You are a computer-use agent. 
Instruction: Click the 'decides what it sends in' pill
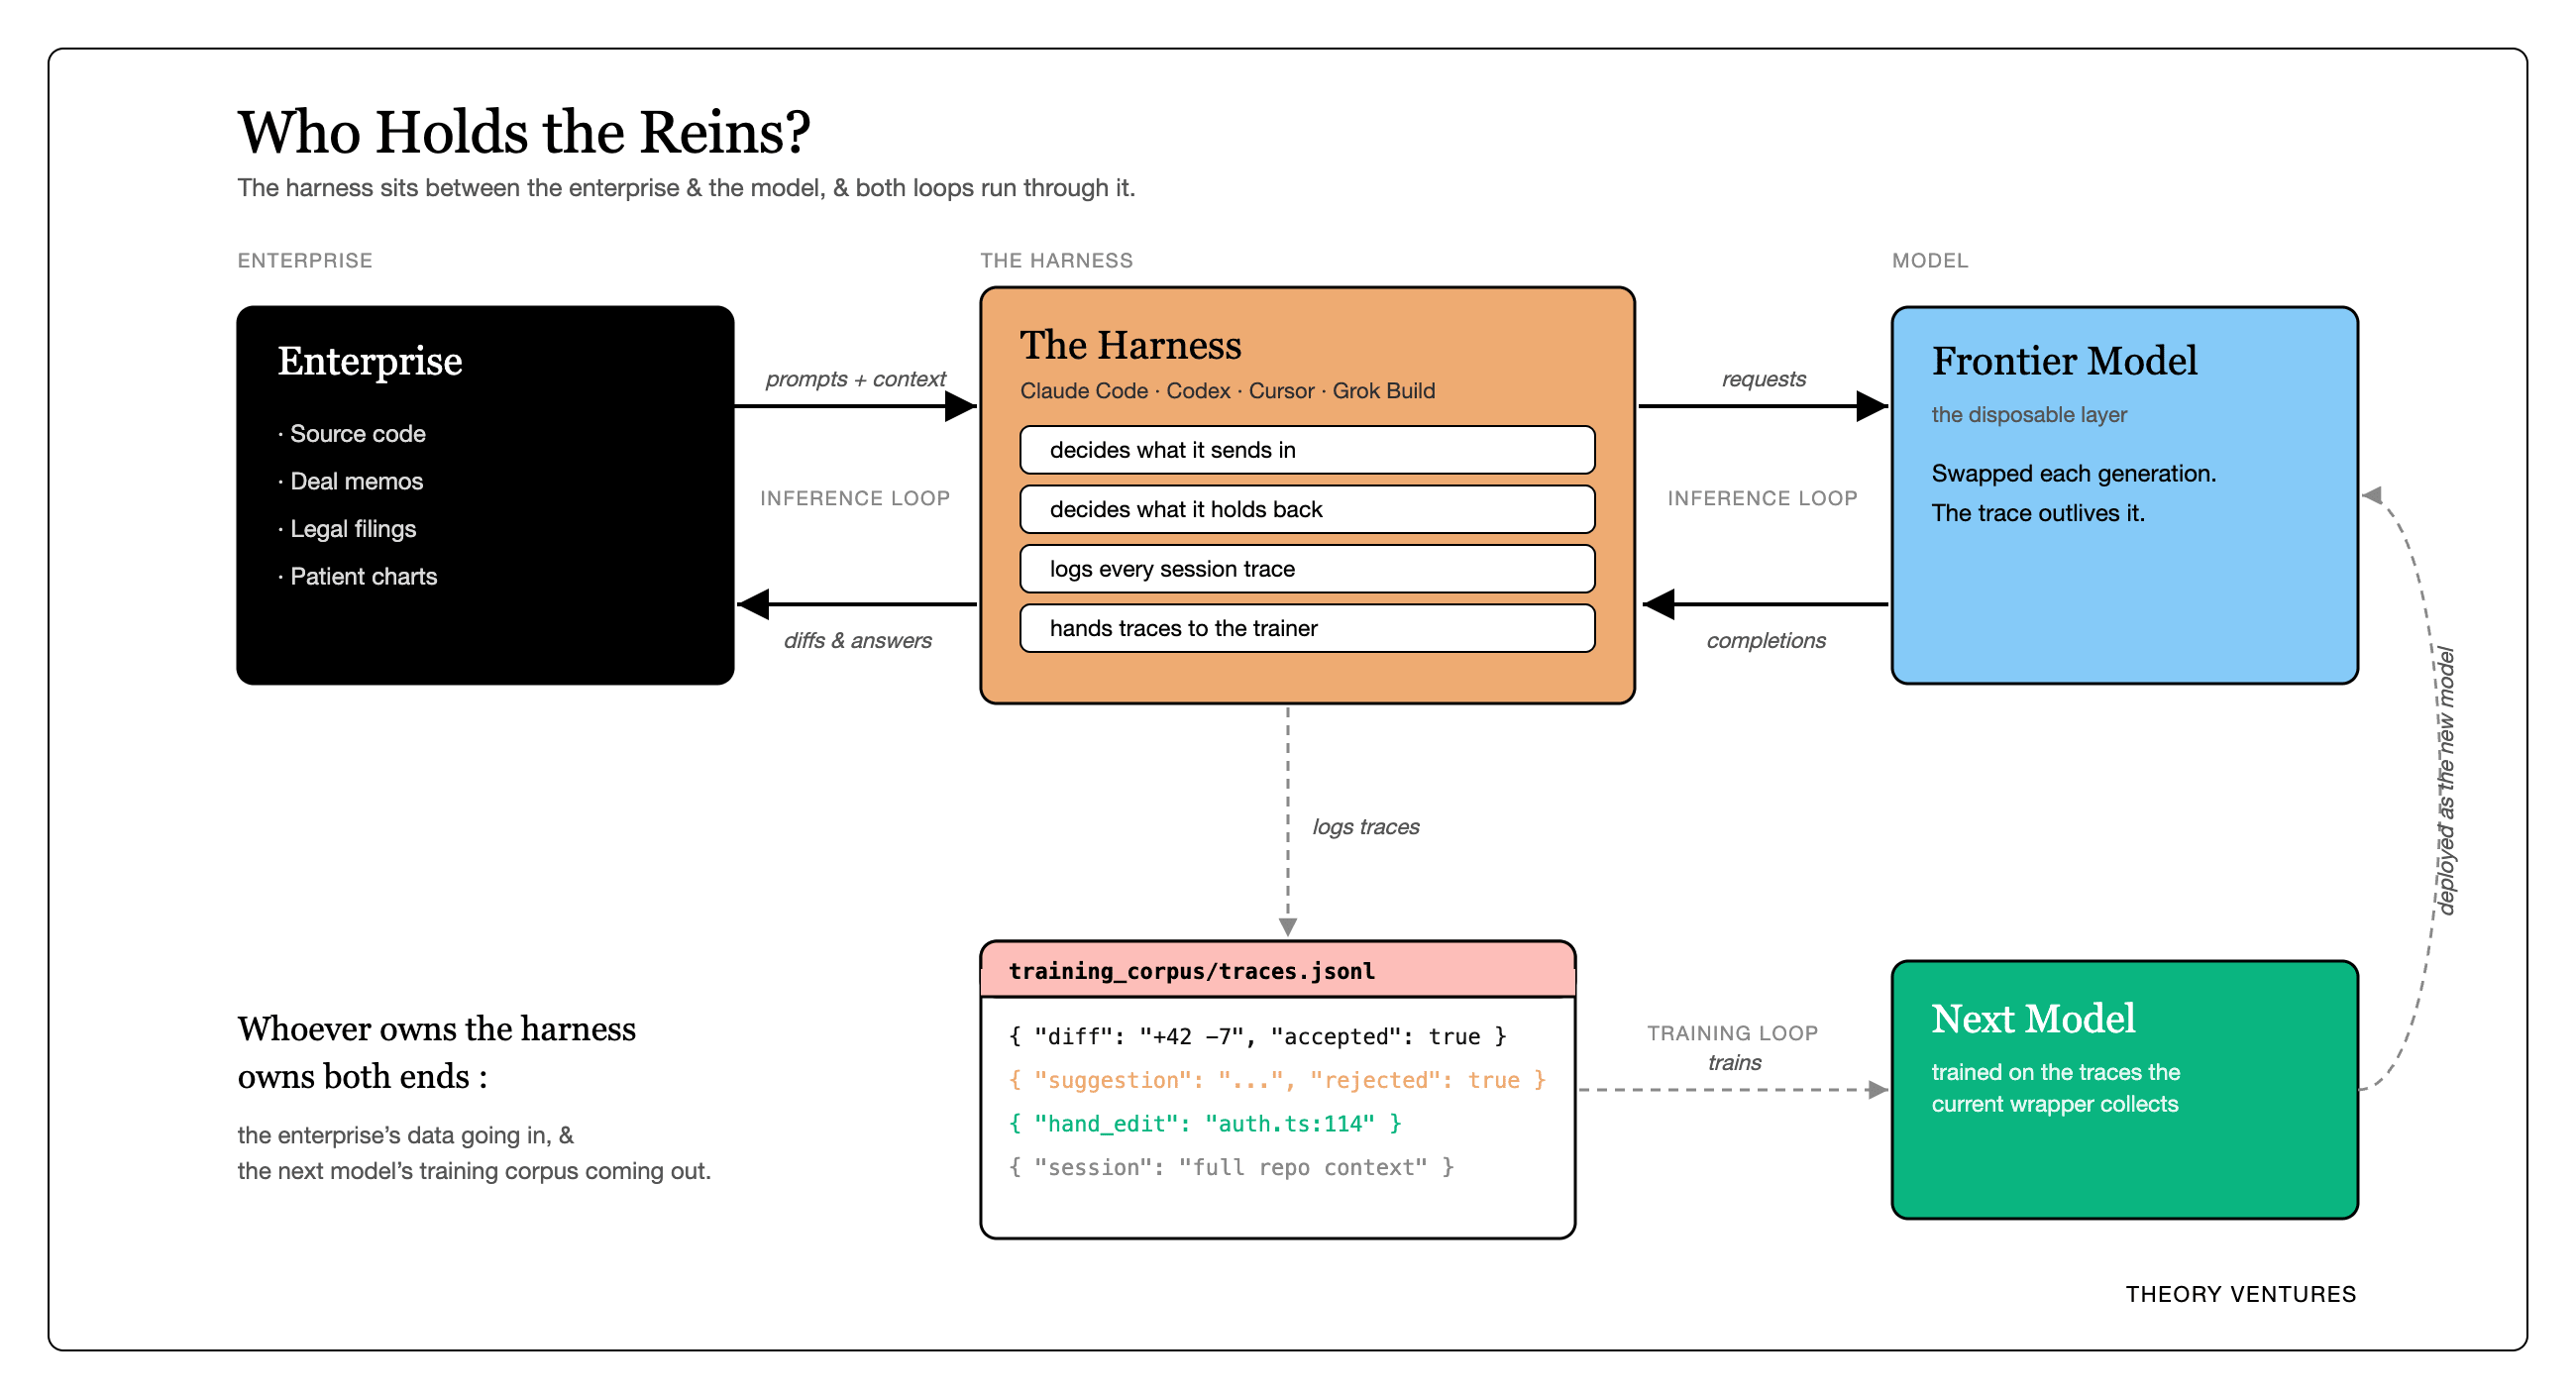[x=1307, y=450]
